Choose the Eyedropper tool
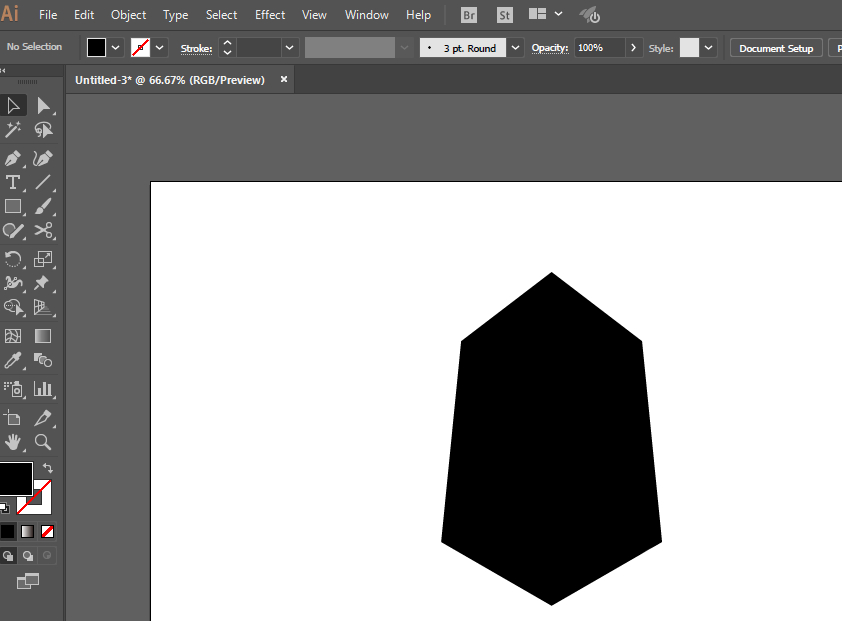This screenshot has height=621, width=842. click(x=13, y=360)
